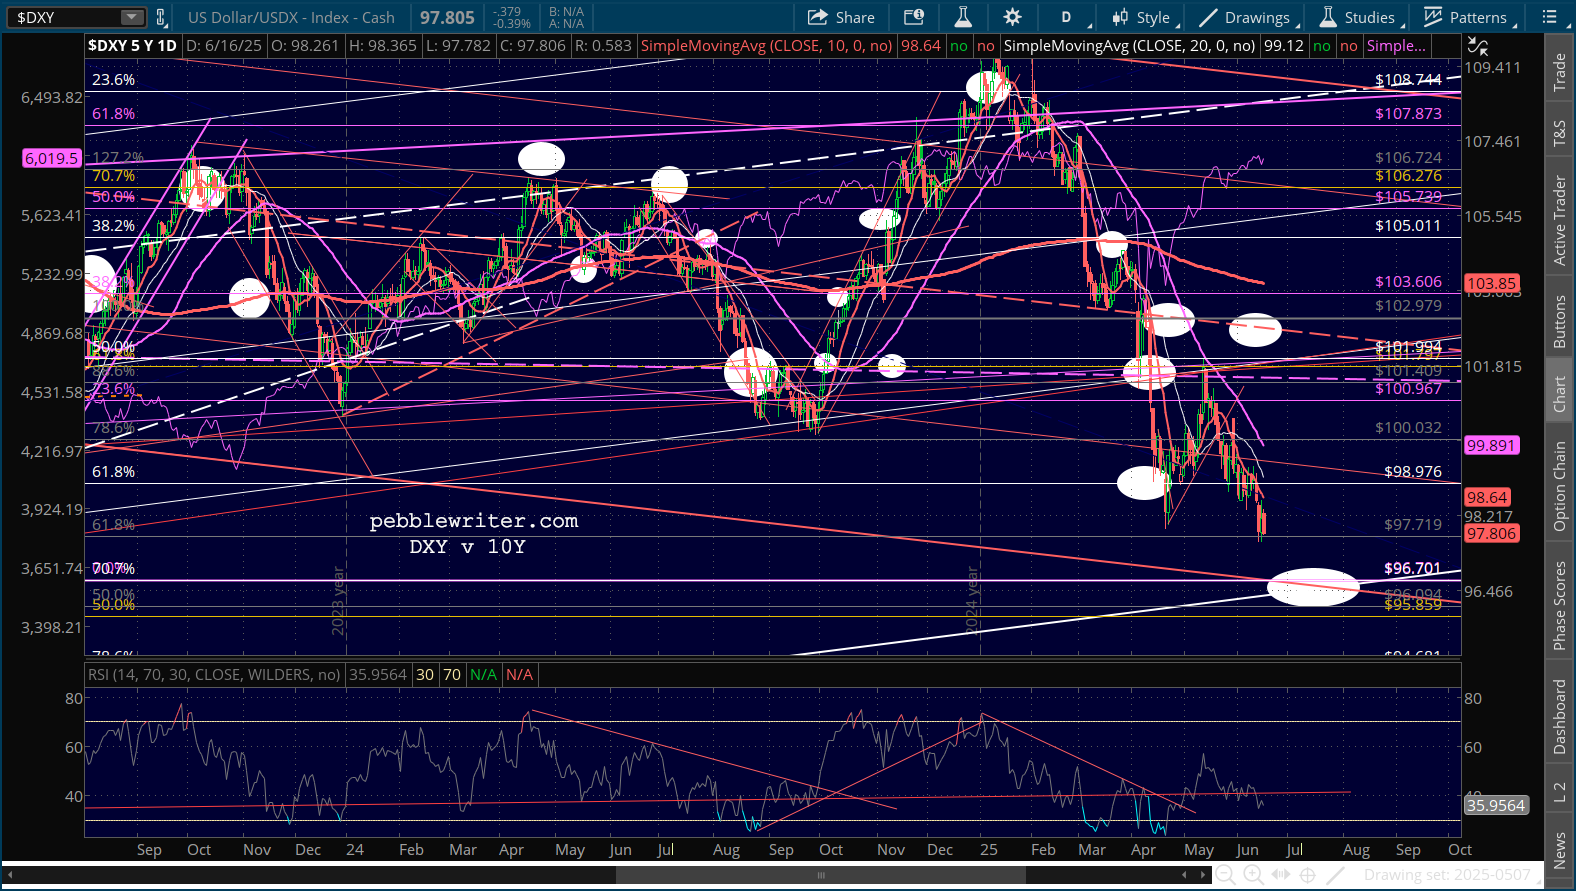Select the crosshair cursor icon
Screen dimensions: 1576x891
pyautogui.click(x=1308, y=875)
